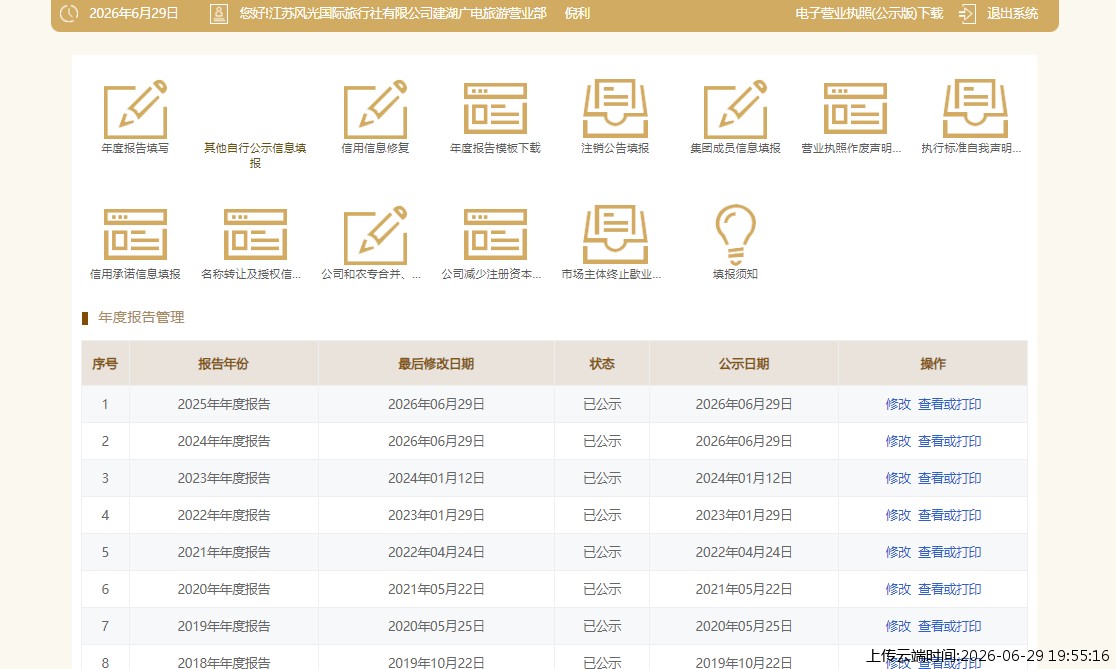Click the 最后修改日期 column header
1116x669 pixels.
(x=436, y=364)
